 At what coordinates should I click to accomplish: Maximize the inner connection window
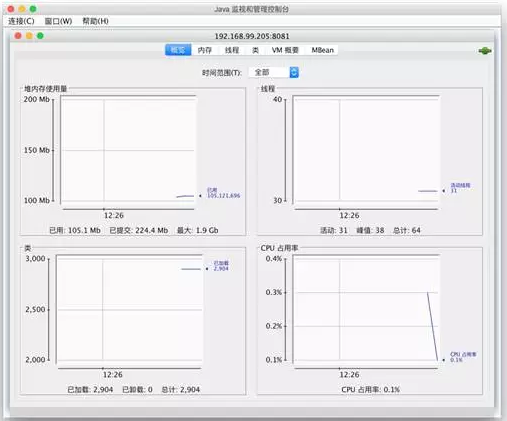pyautogui.click(x=40, y=36)
